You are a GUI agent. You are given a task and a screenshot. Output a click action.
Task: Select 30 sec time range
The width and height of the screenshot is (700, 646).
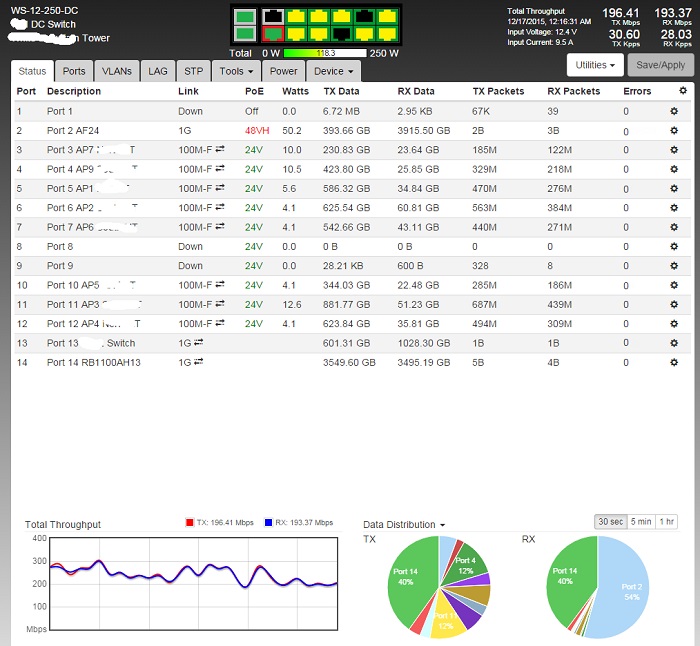[610, 521]
